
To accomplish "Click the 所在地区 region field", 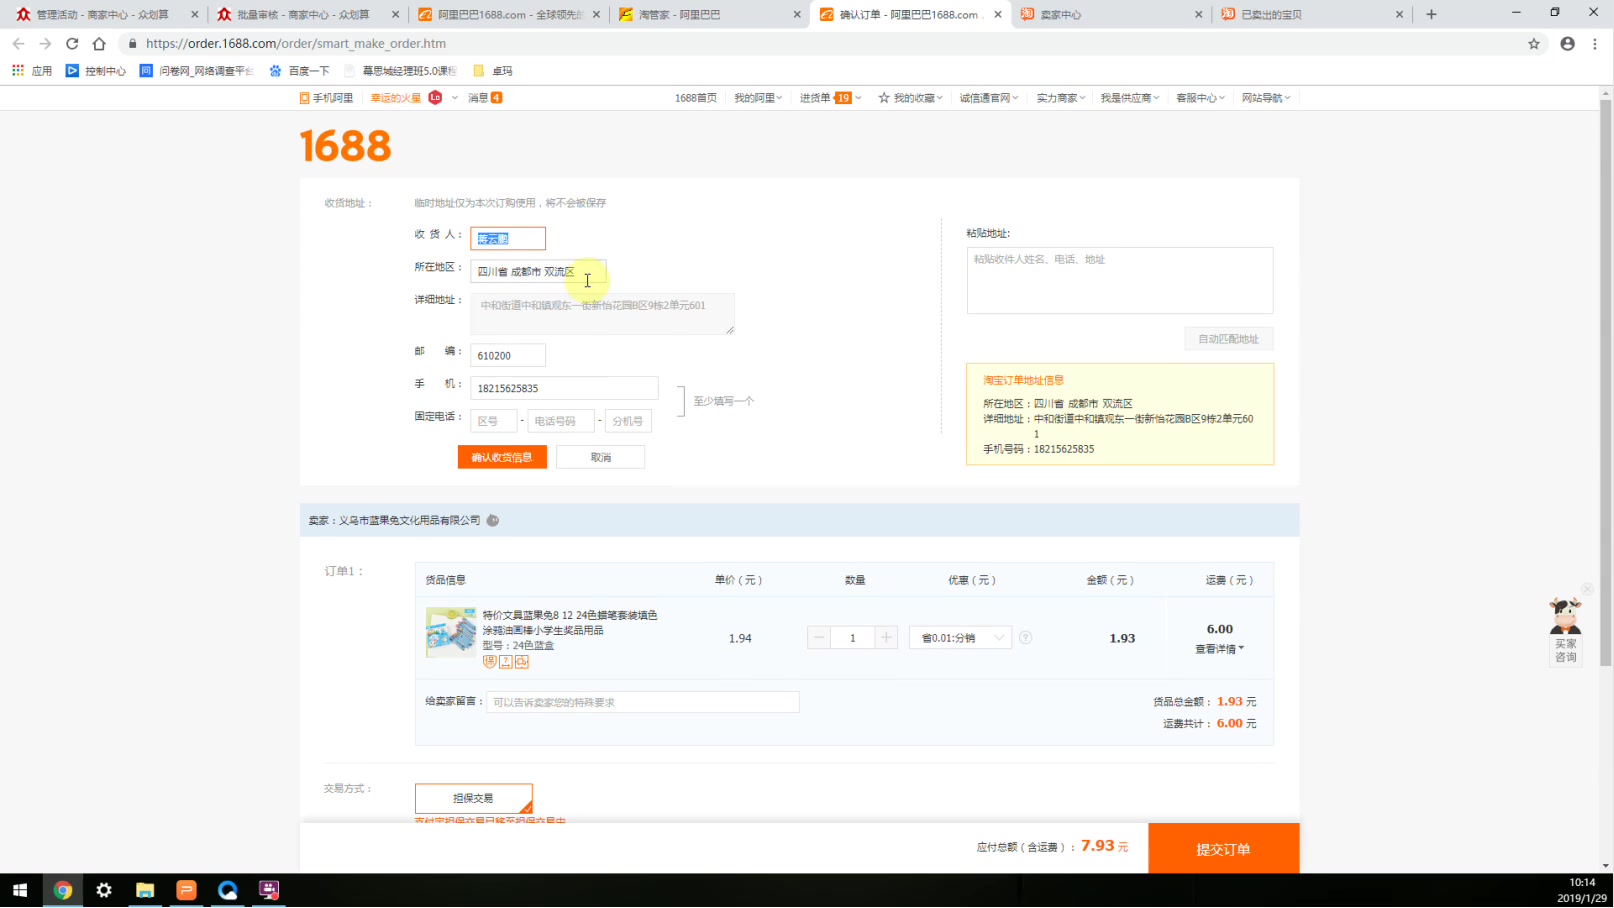I will (538, 272).
